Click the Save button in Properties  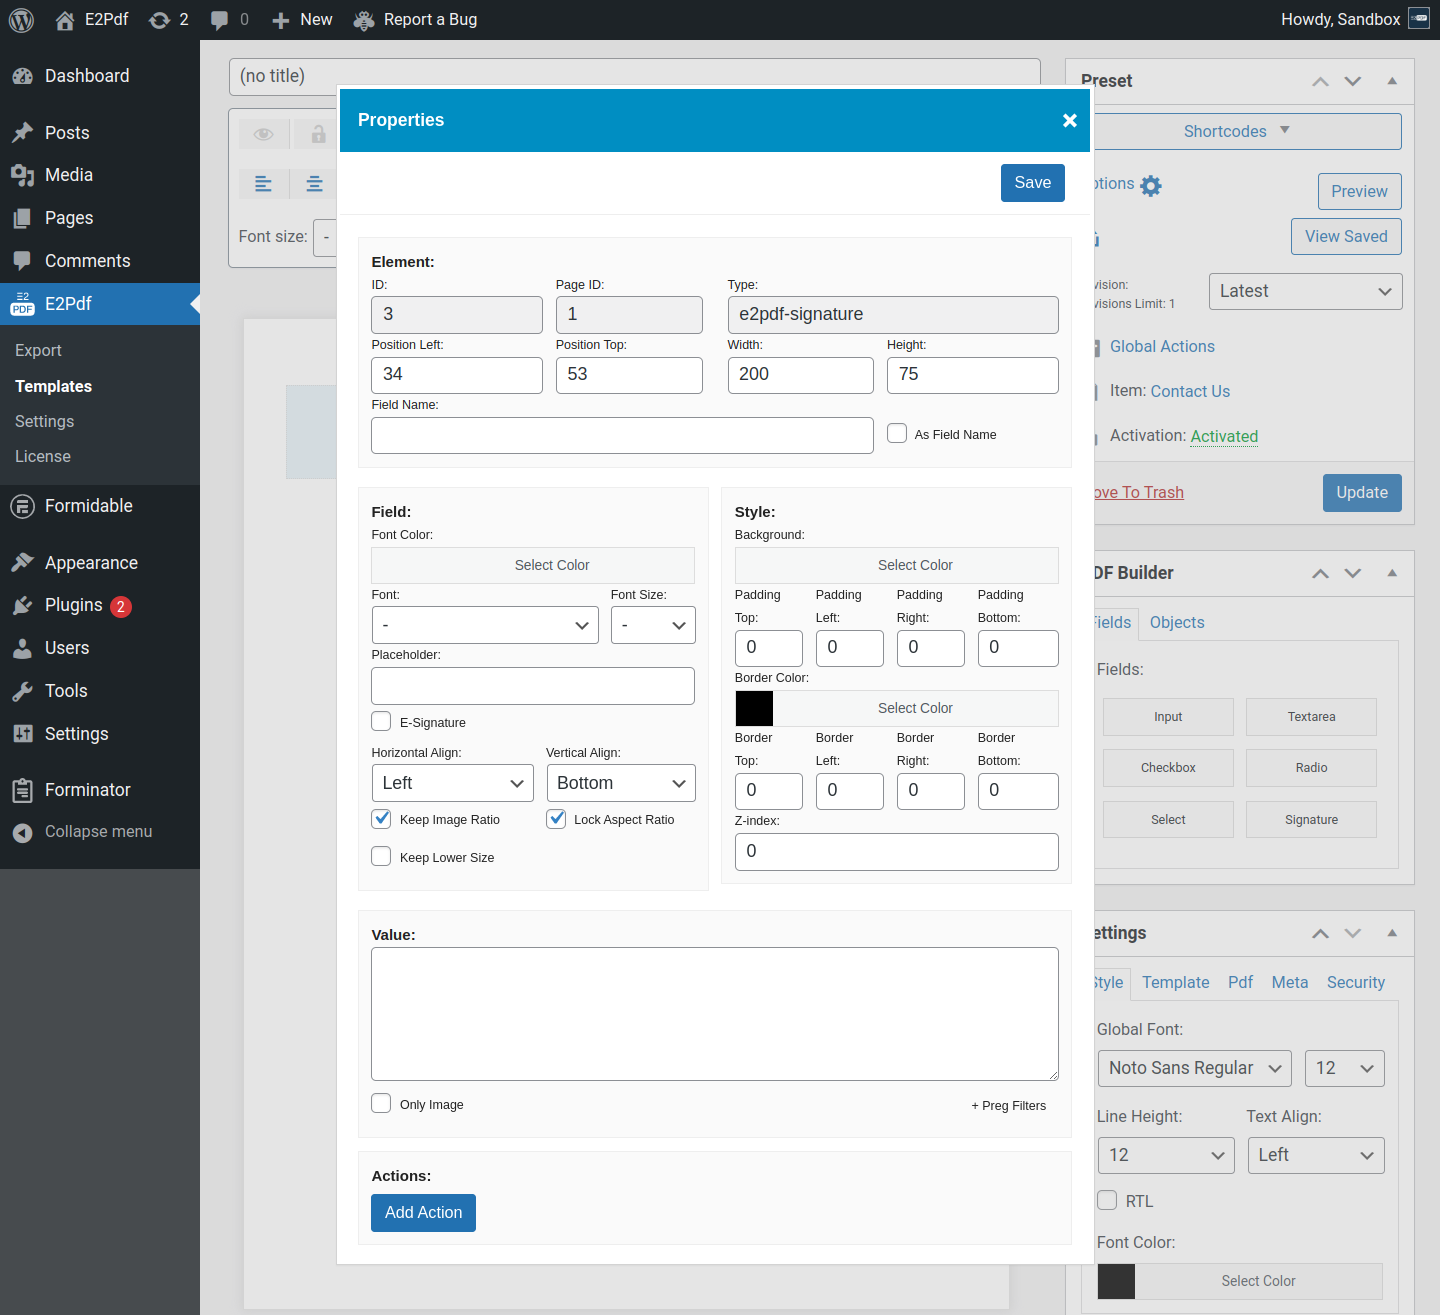(1032, 183)
